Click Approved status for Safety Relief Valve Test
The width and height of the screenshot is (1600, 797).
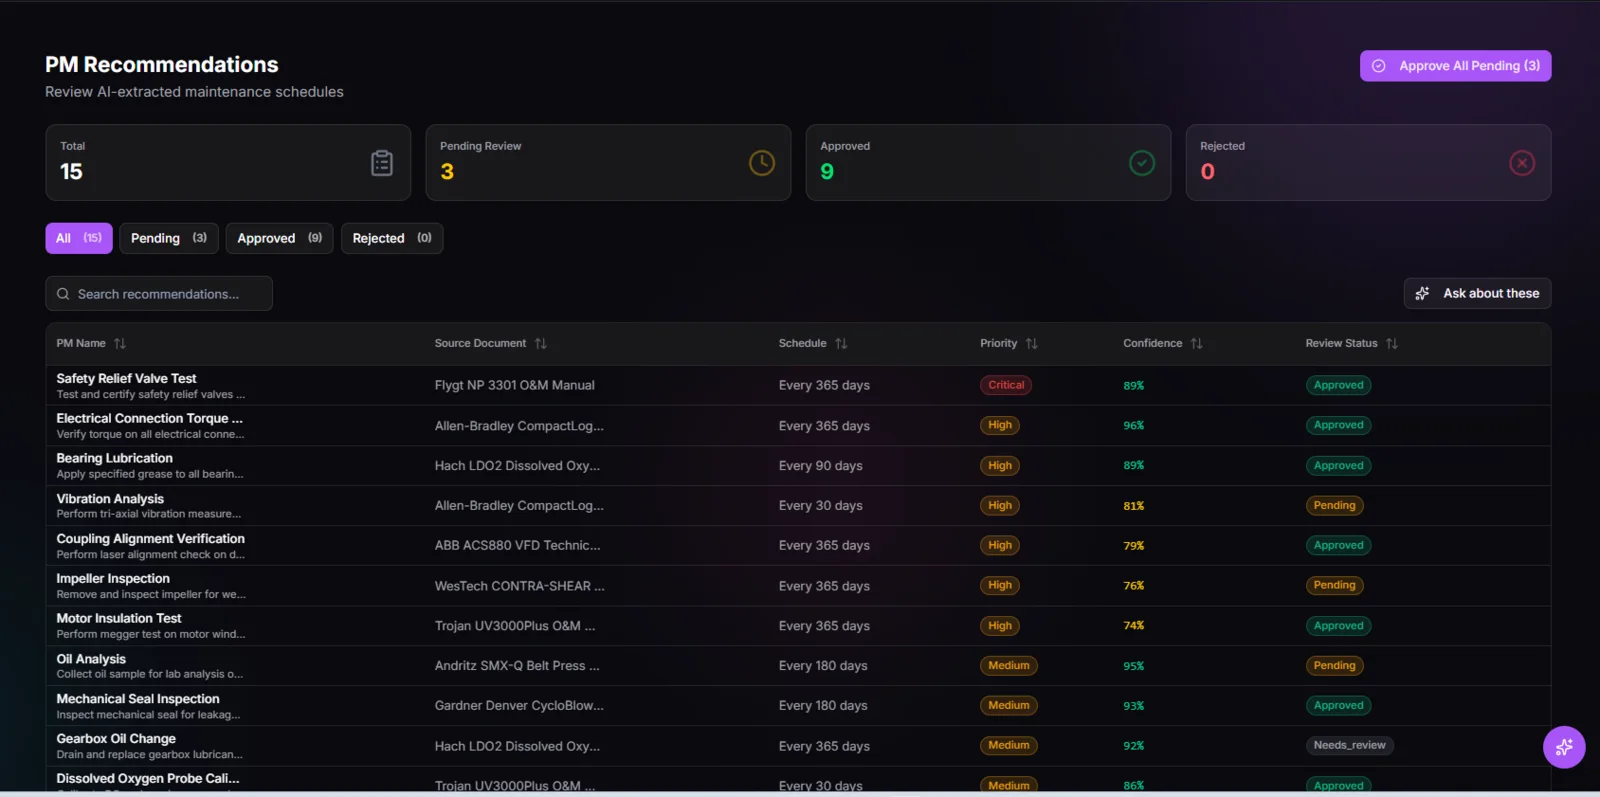pyautogui.click(x=1338, y=385)
